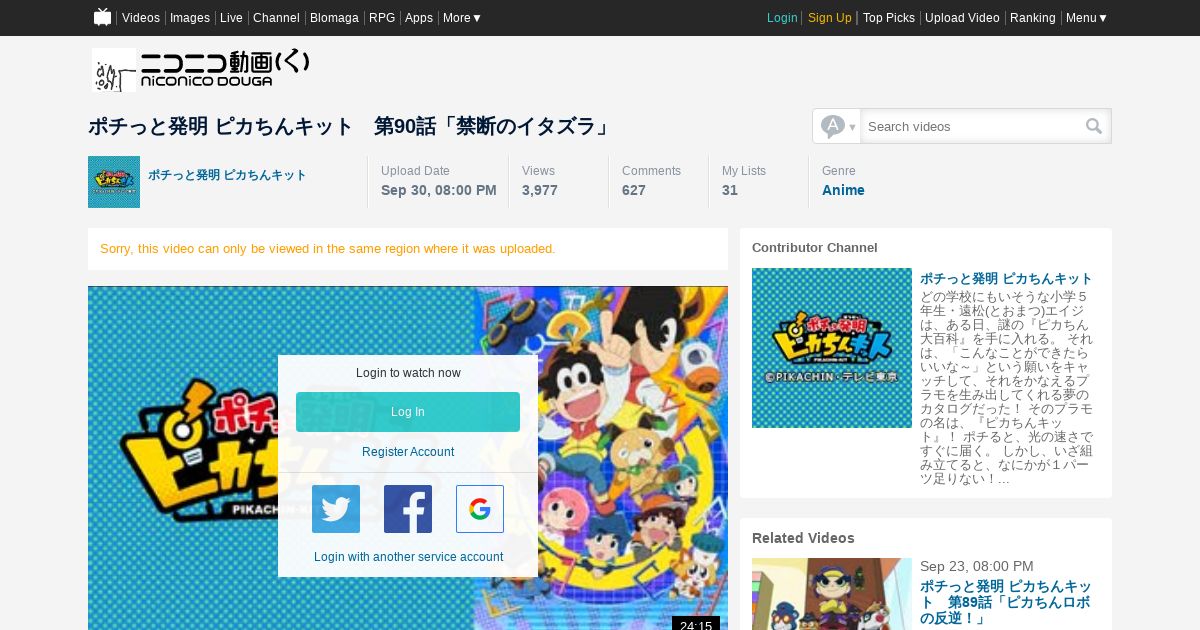Click the region restriction notice text

click(x=328, y=248)
